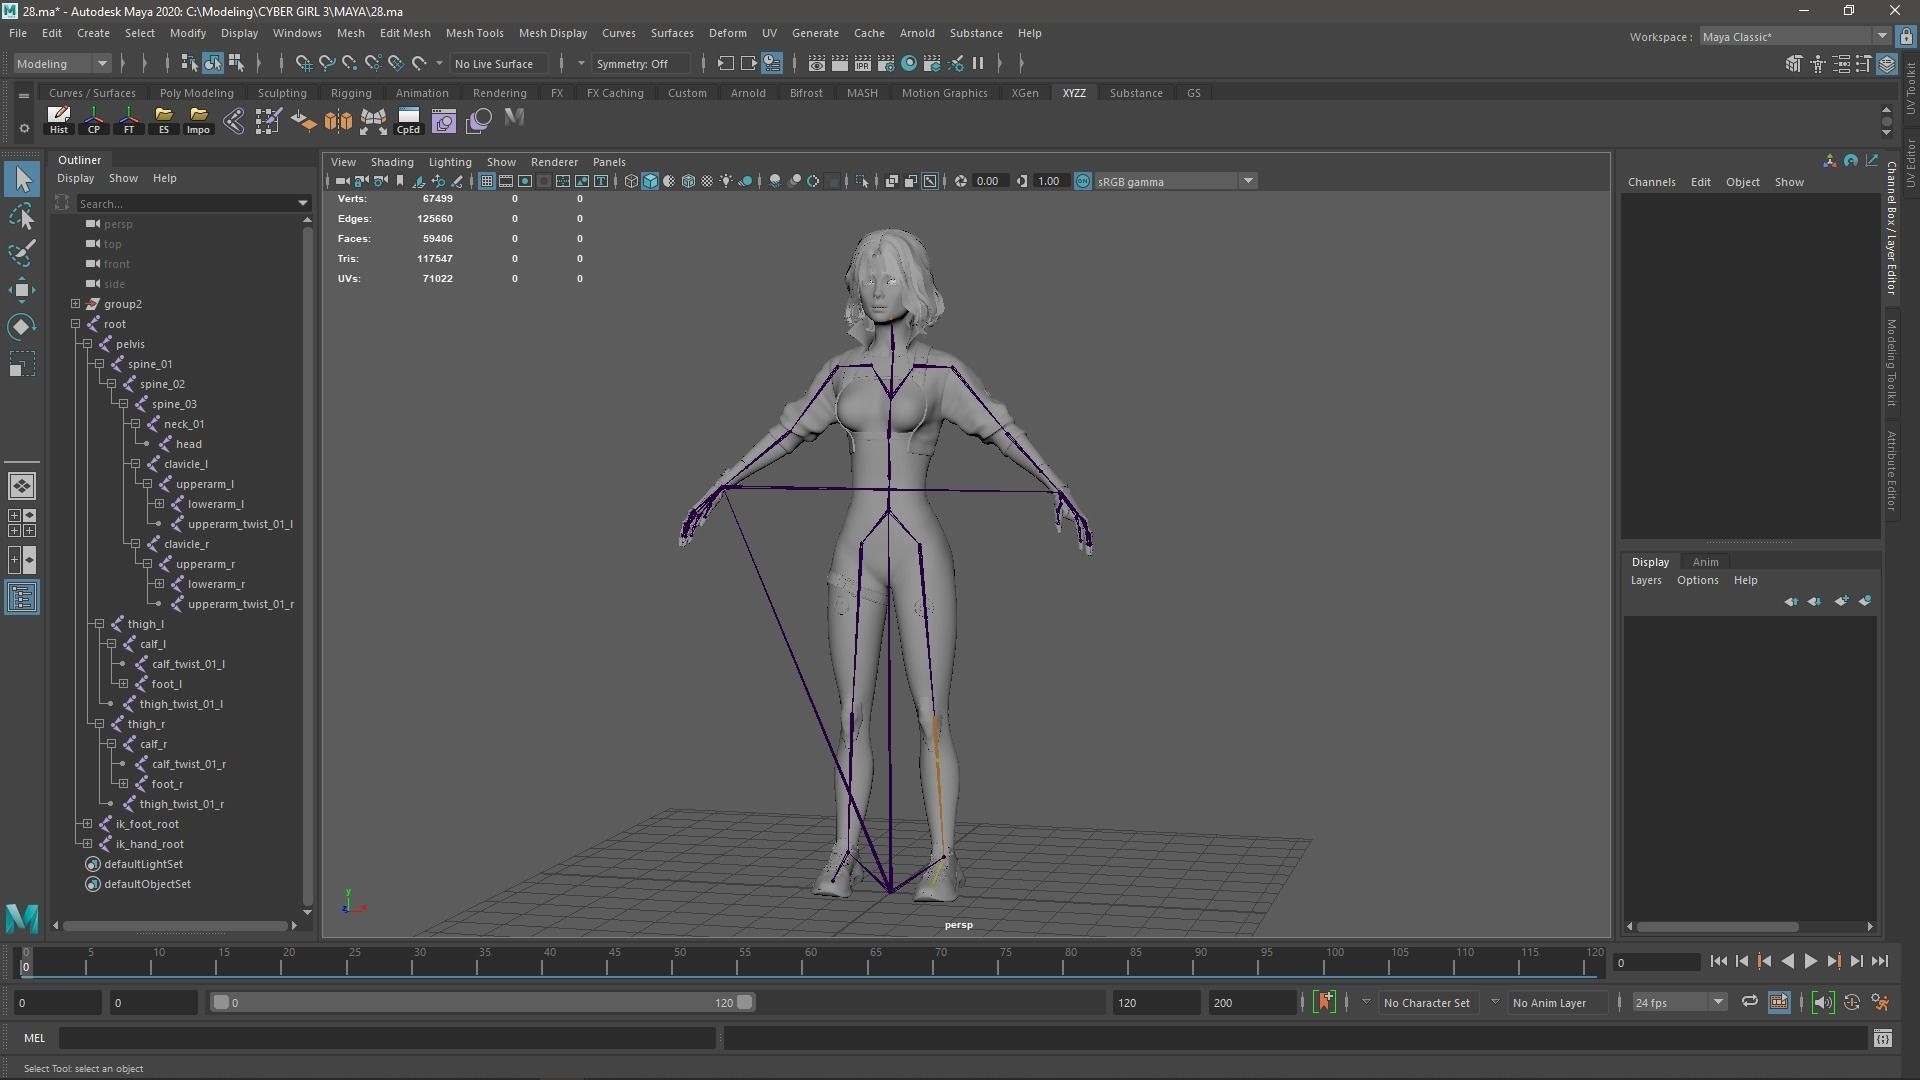Click the MEL command line input
Image resolution: width=1920 pixels, height=1080 pixels.
point(388,1038)
